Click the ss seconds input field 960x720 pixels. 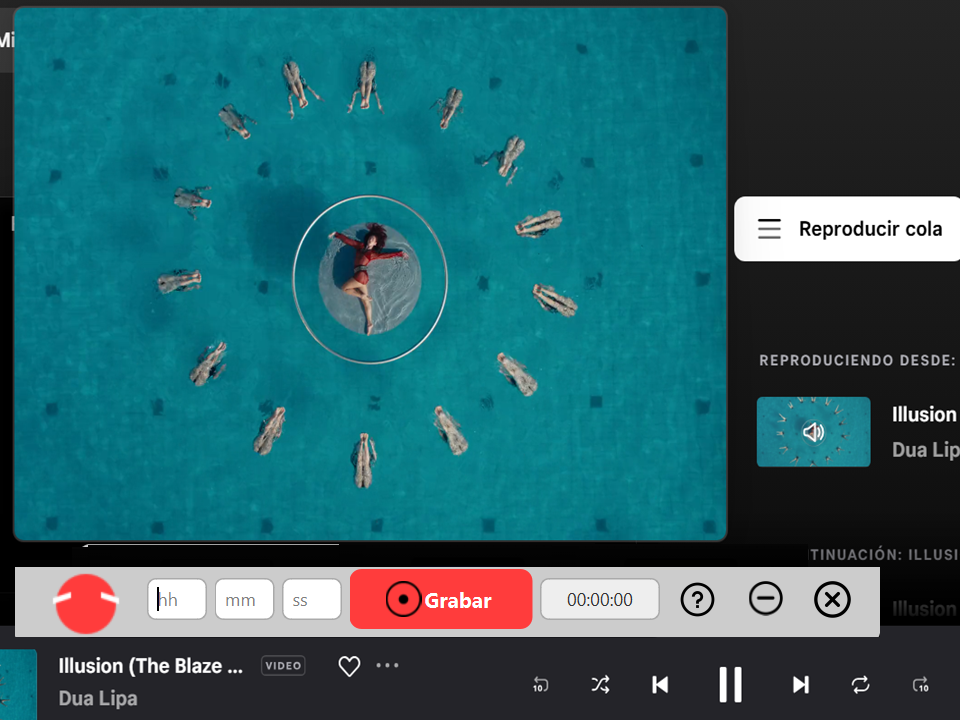click(x=311, y=600)
